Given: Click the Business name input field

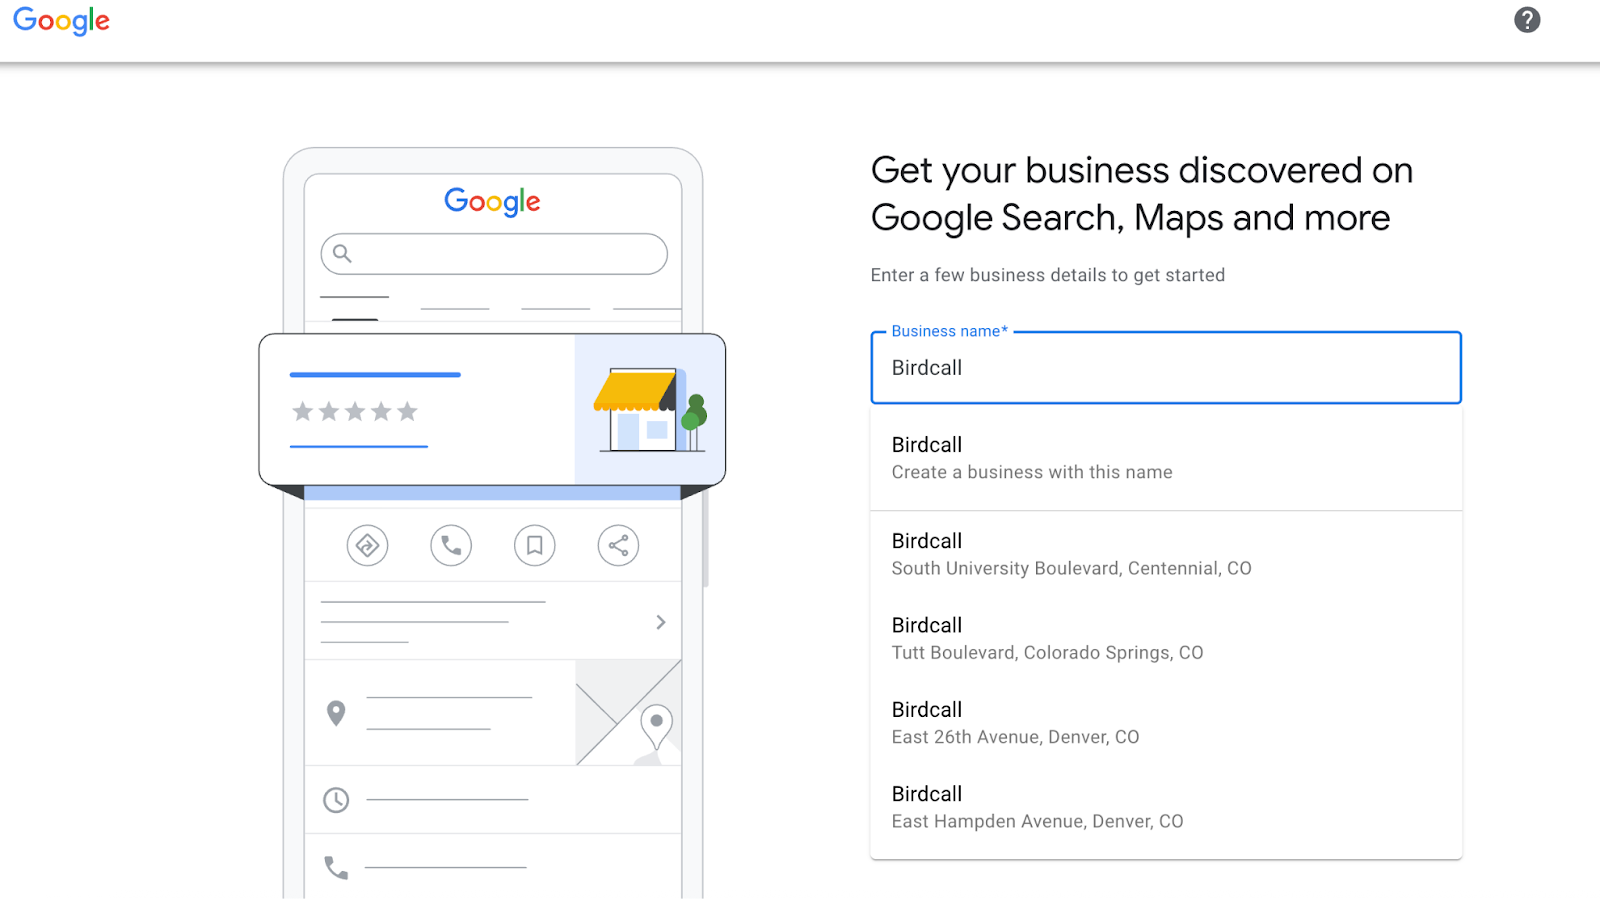Looking at the screenshot, I should click(1166, 368).
